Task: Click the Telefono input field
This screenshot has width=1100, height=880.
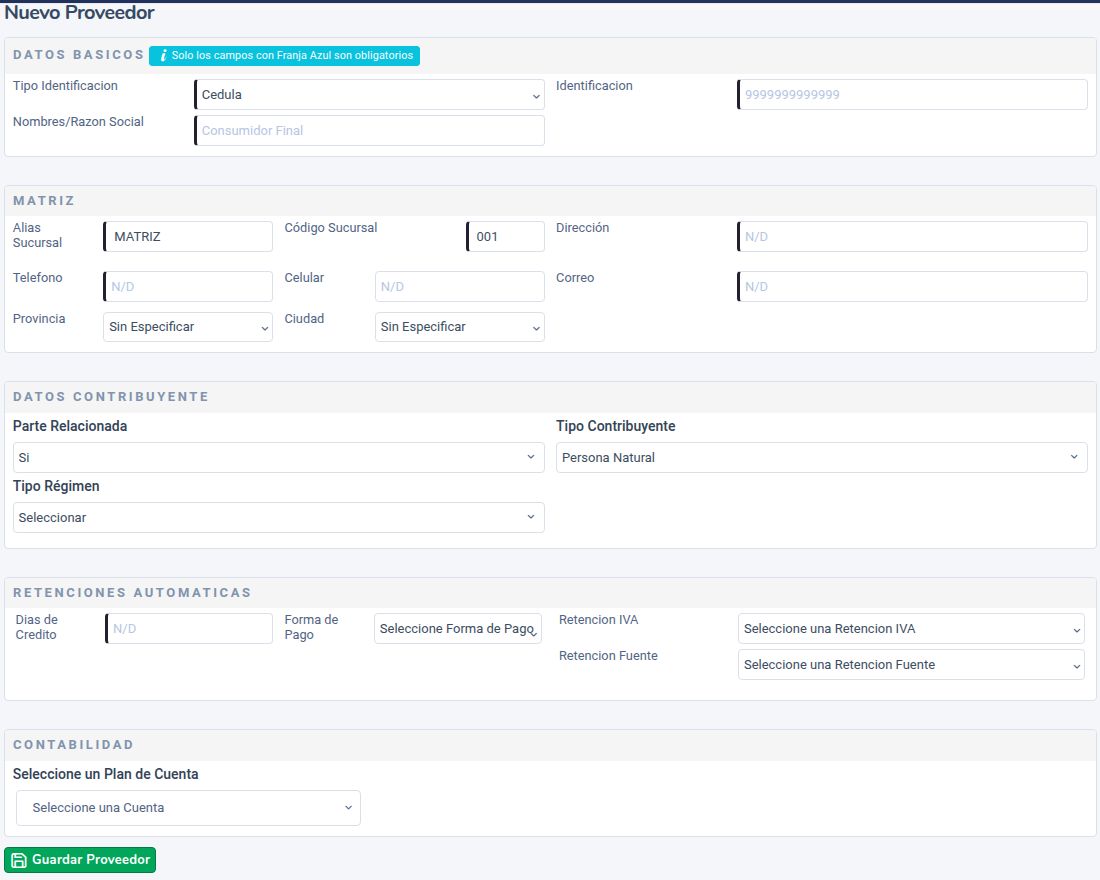Action: (x=187, y=286)
